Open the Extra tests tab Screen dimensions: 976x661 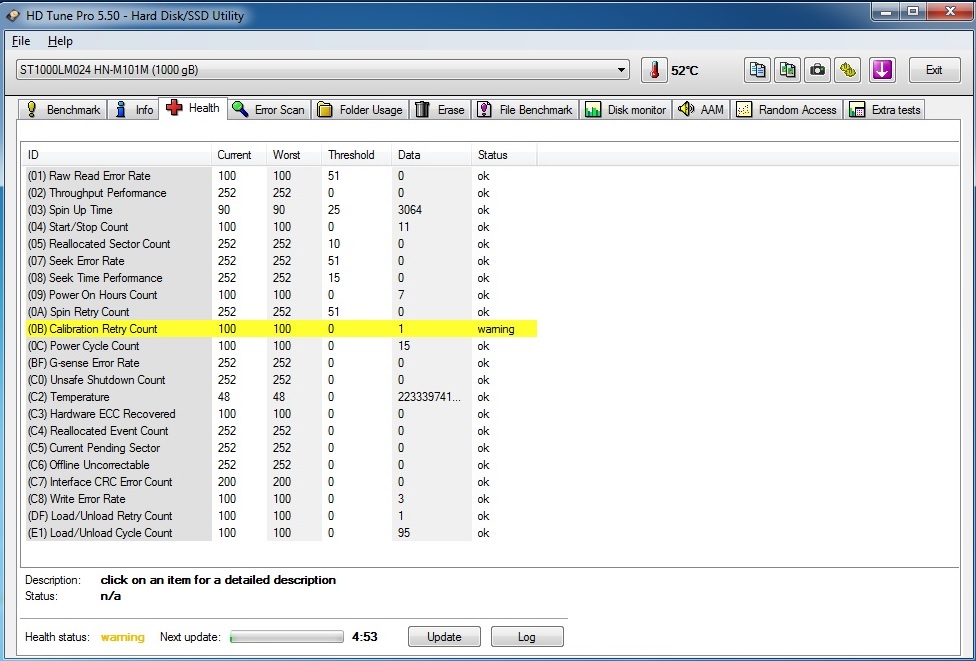[884, 110]
